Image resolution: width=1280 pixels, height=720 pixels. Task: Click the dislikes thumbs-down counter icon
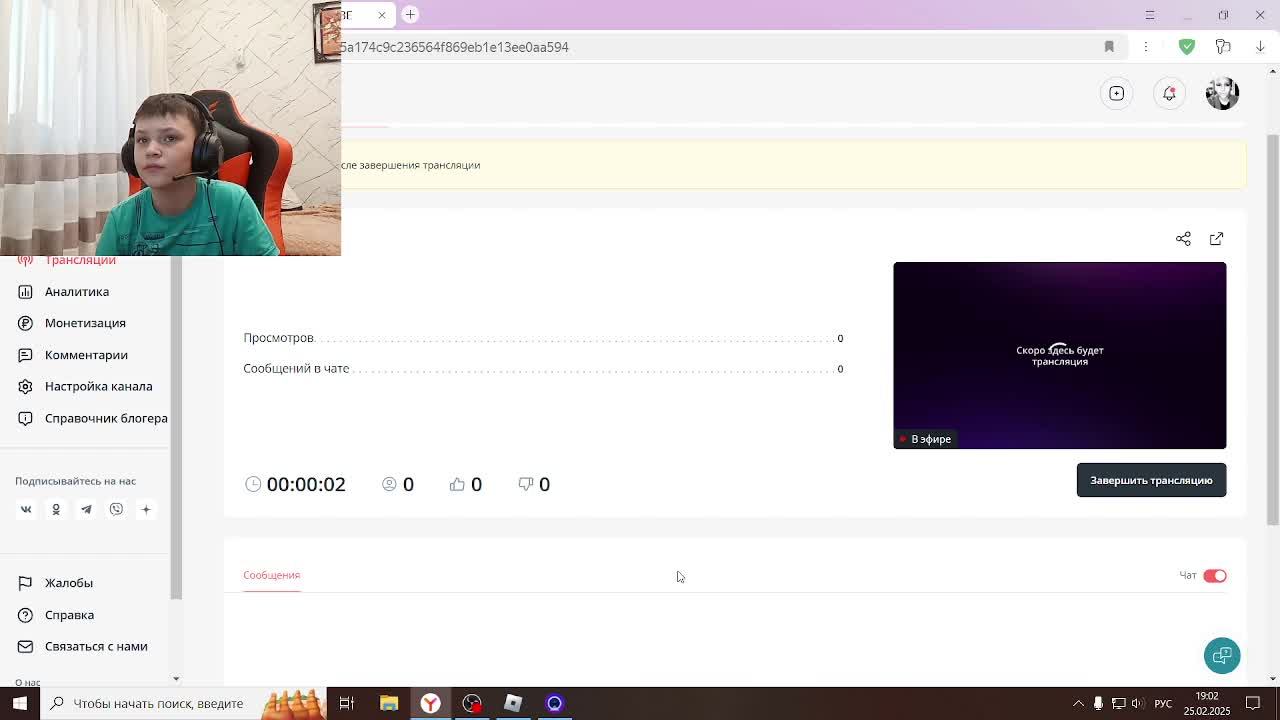tap(526, 484)
